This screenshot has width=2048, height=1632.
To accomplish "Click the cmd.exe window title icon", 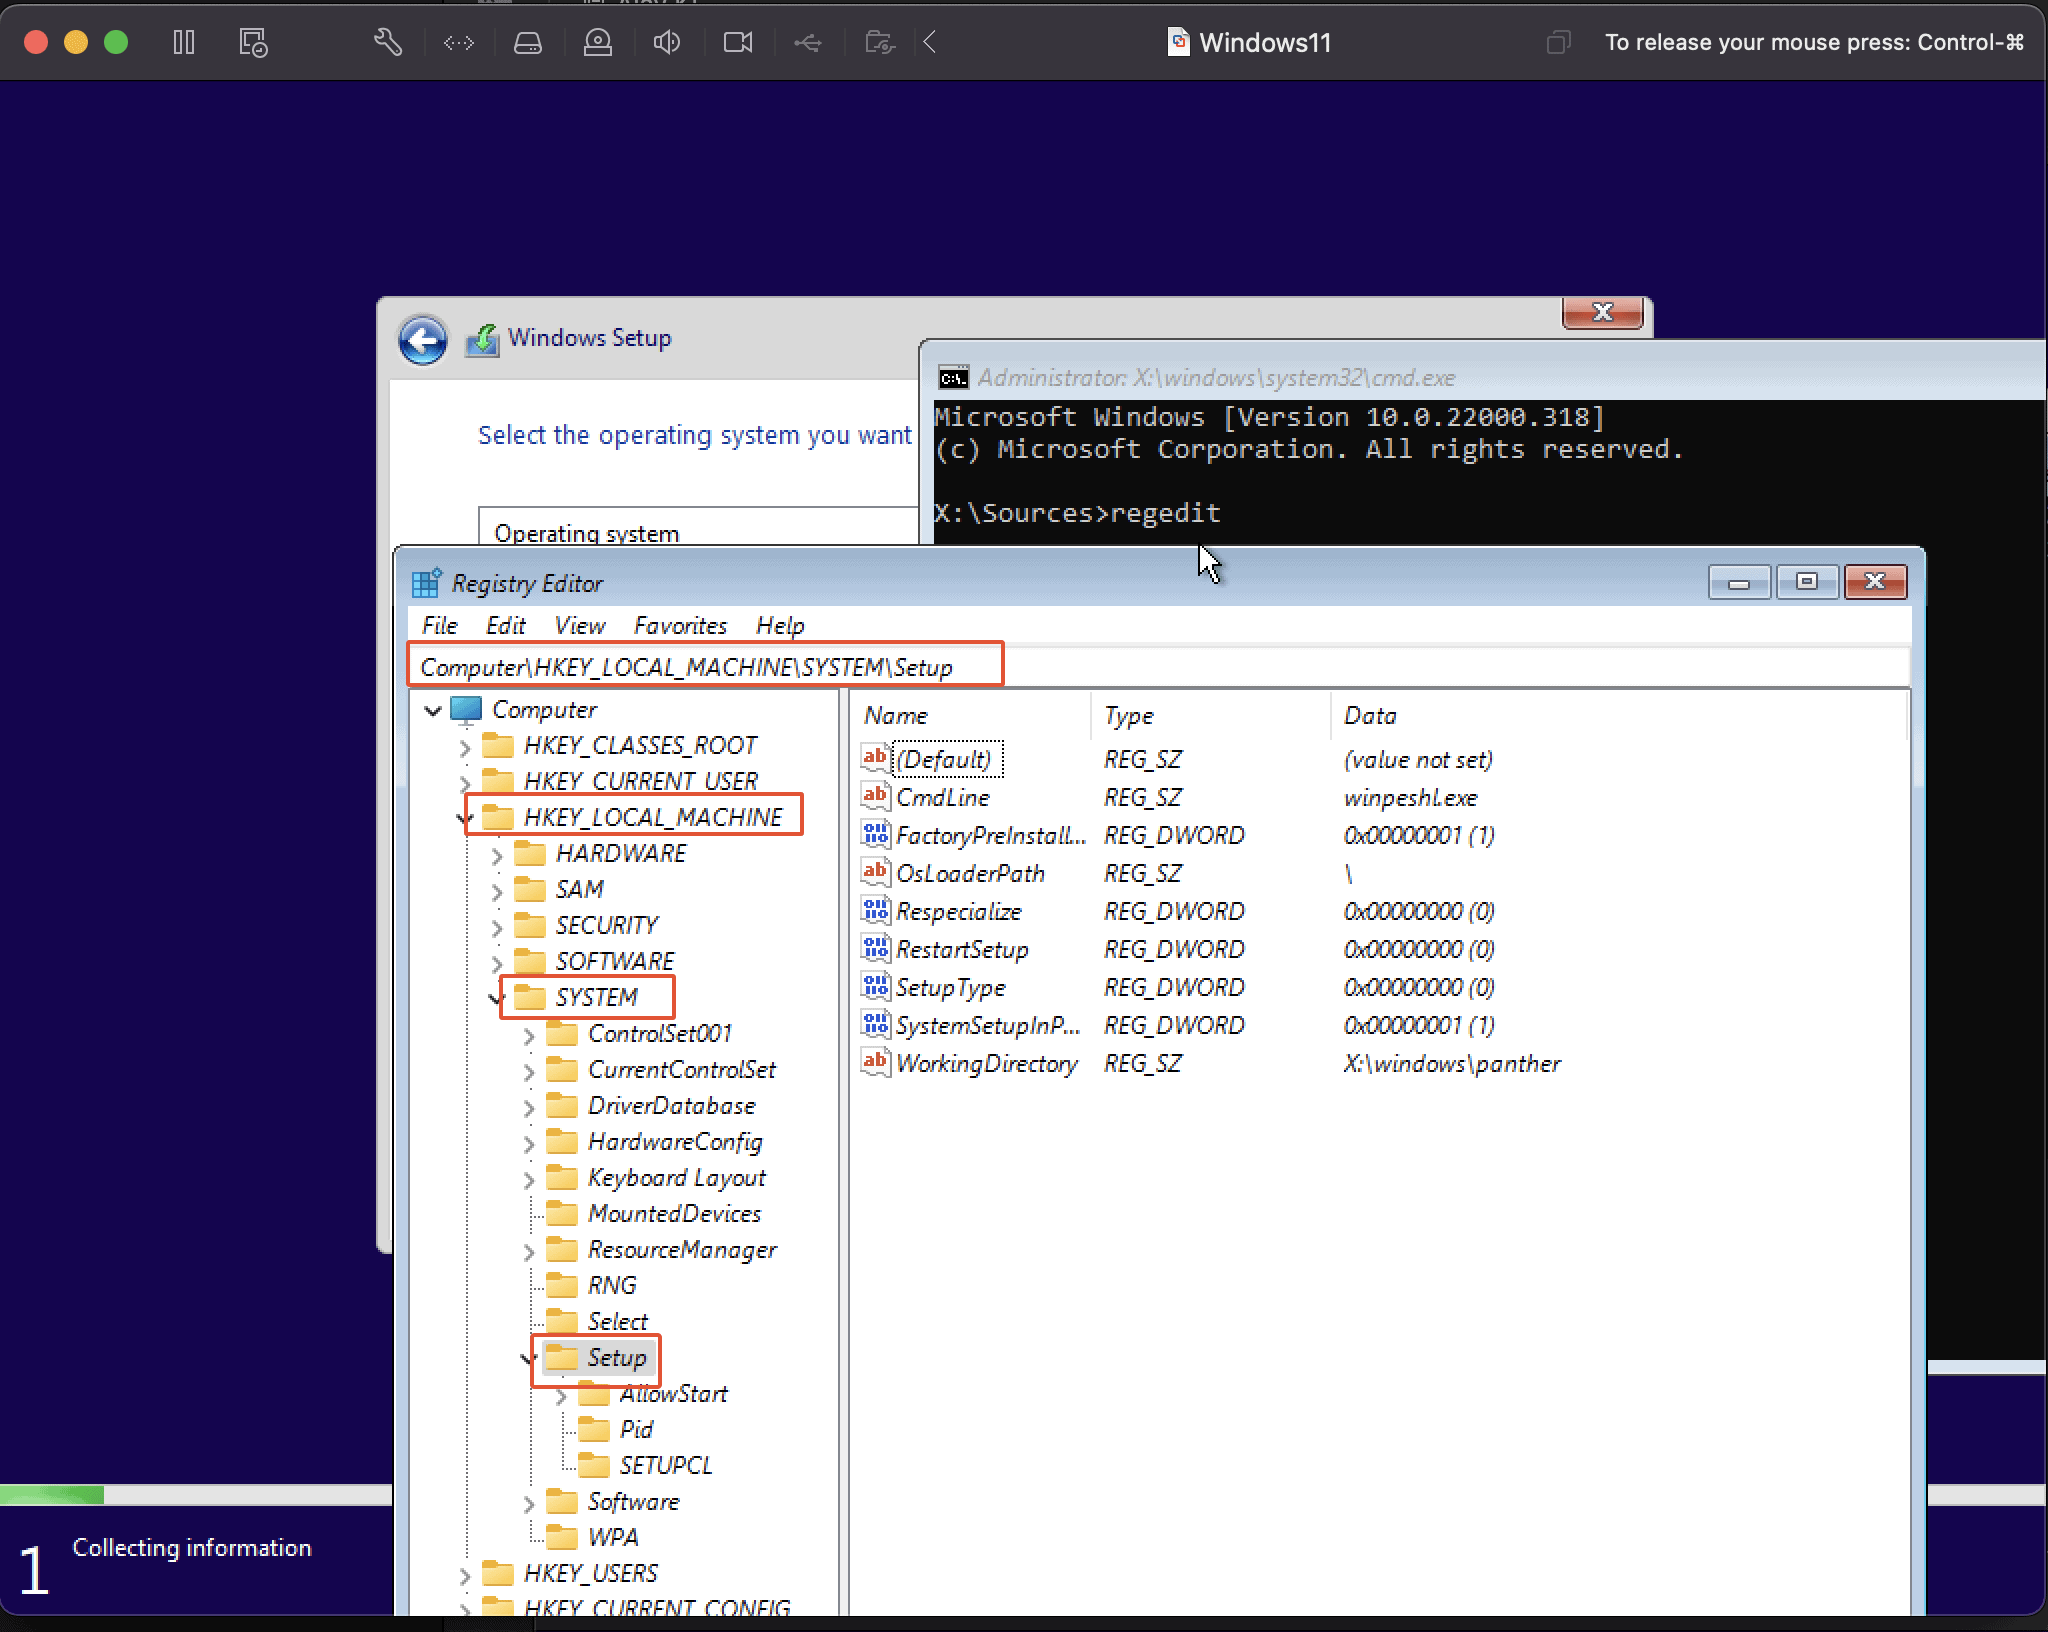I will 953,378.
